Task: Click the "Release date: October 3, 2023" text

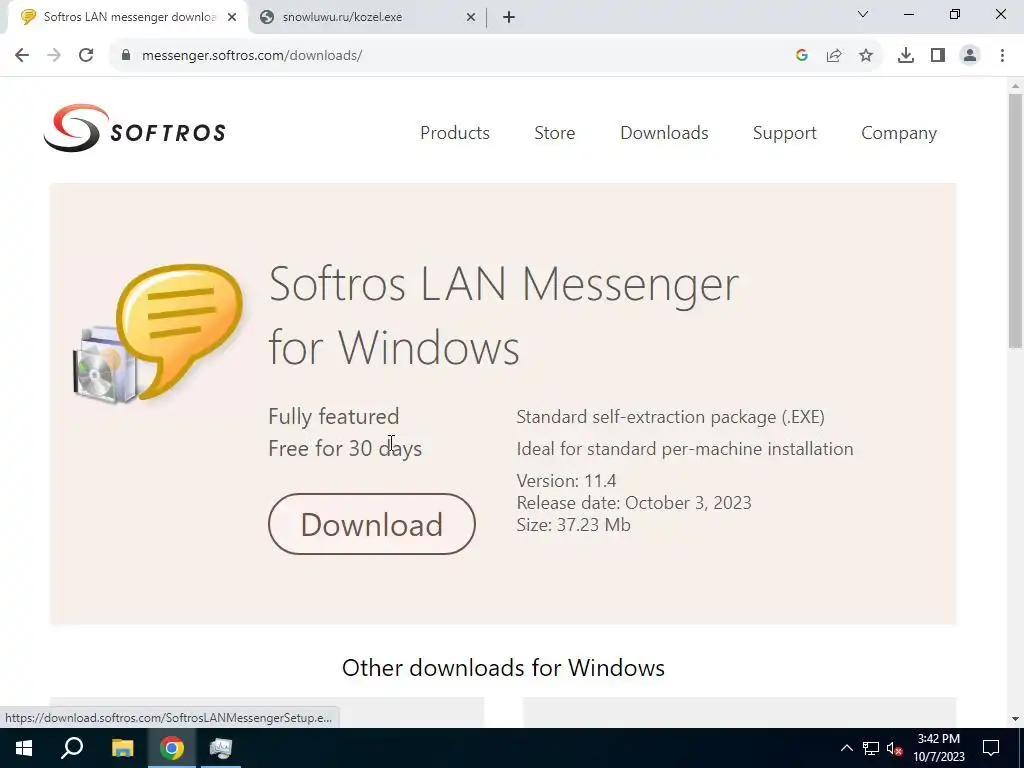Action: tap(633, 503)
